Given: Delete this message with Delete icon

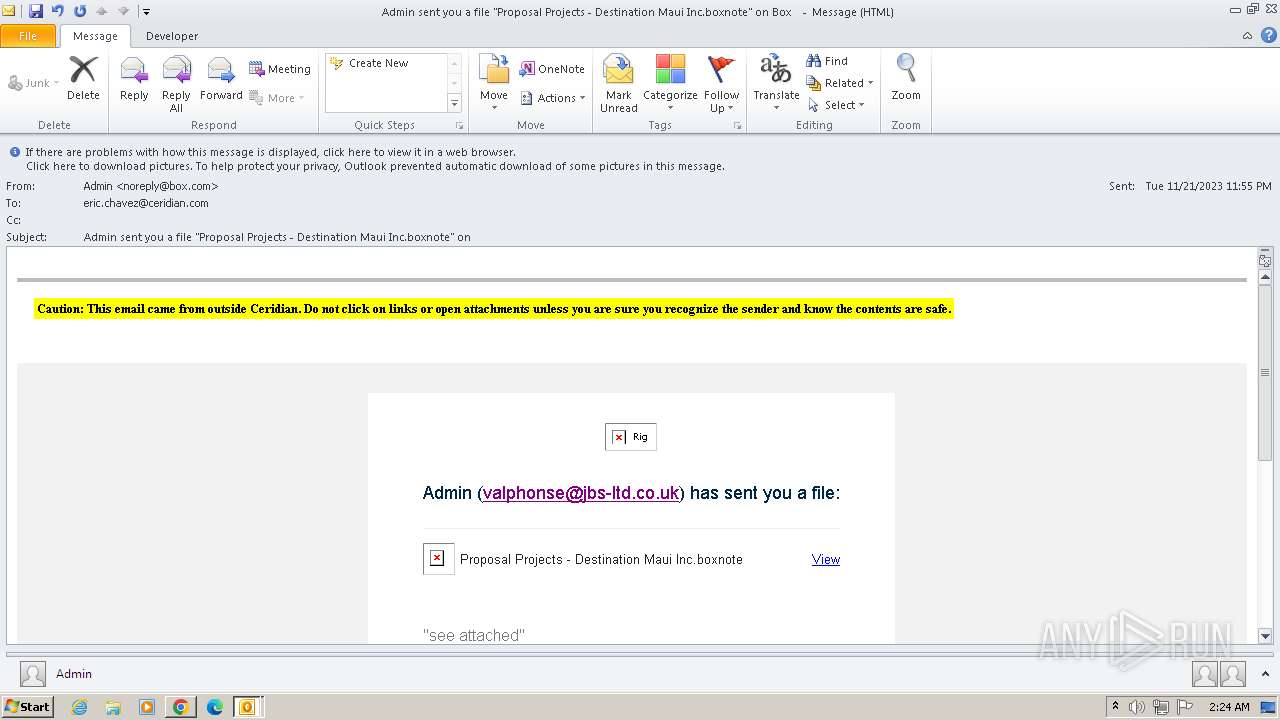Looking at the screenshot, I should [x=83, y=78].
